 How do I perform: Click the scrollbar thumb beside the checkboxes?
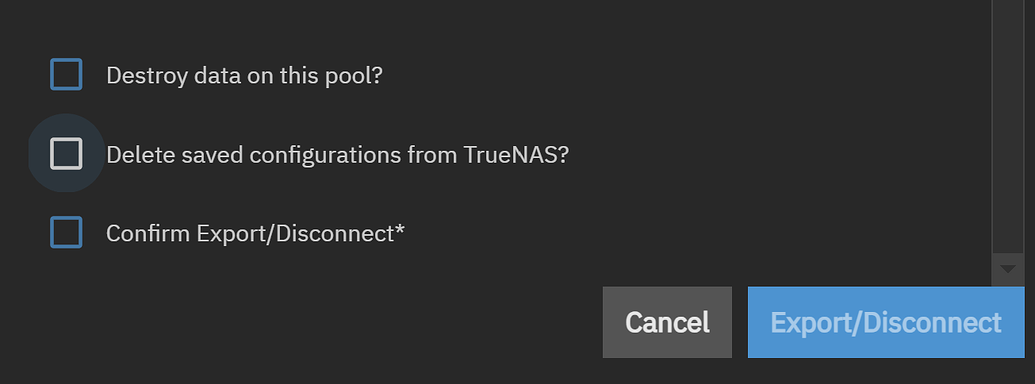click(x=1007, y=125)
